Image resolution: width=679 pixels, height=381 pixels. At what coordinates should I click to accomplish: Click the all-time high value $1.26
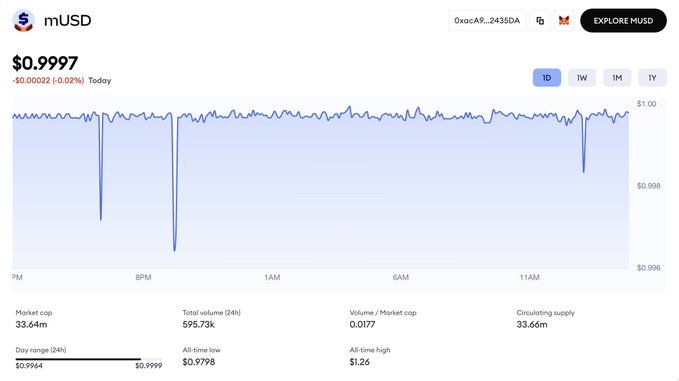click(x=359, y=362)
